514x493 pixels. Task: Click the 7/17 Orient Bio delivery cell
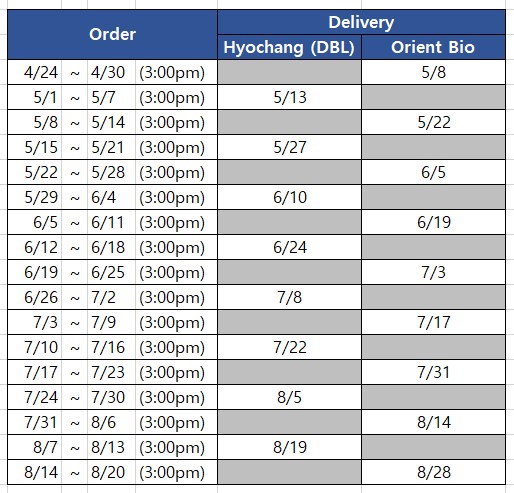tap(433, 322)
